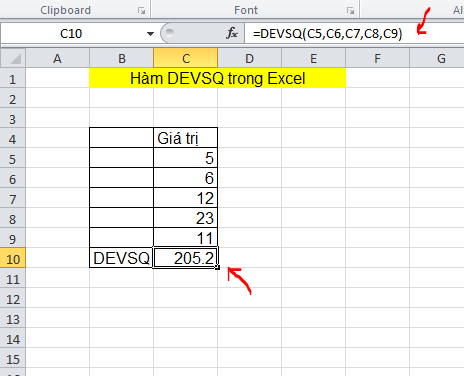Select column B header
The image size is (464, 376).
click(122, 59)
